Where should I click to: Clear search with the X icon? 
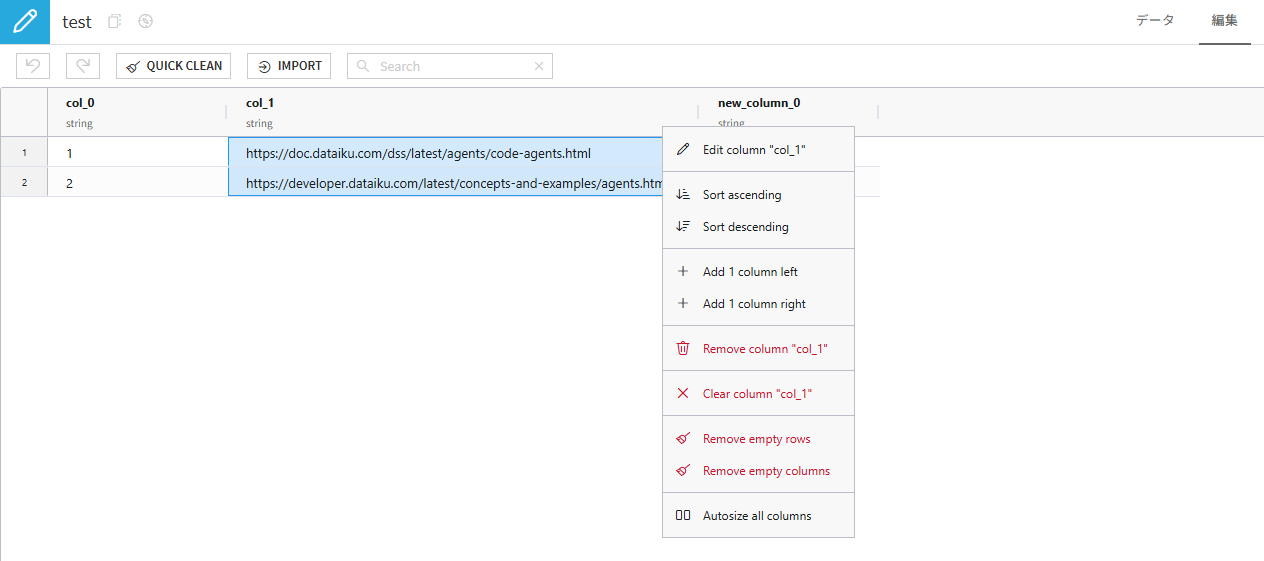click(539, 66)
